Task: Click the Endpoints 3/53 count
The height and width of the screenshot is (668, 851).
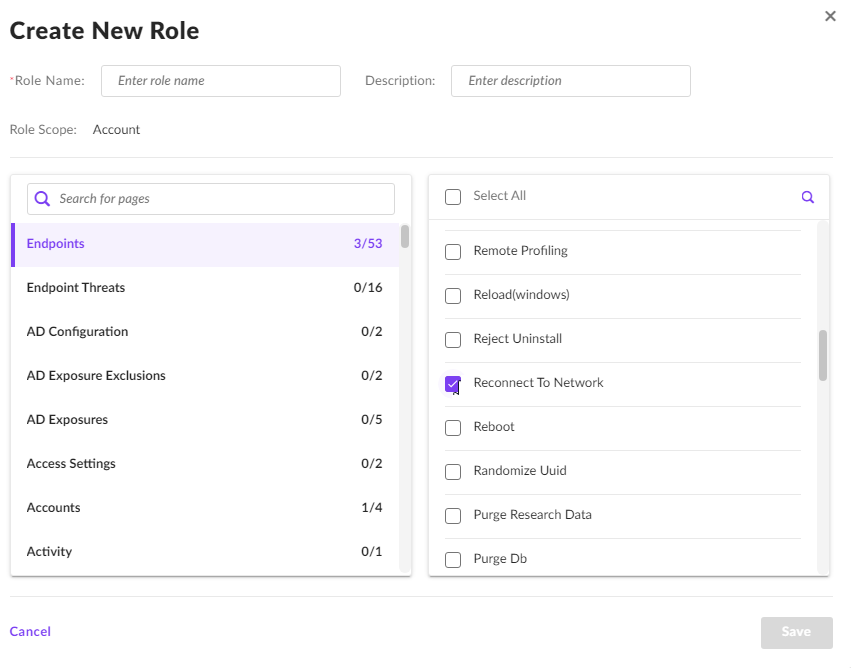Action: click(368, 244)
